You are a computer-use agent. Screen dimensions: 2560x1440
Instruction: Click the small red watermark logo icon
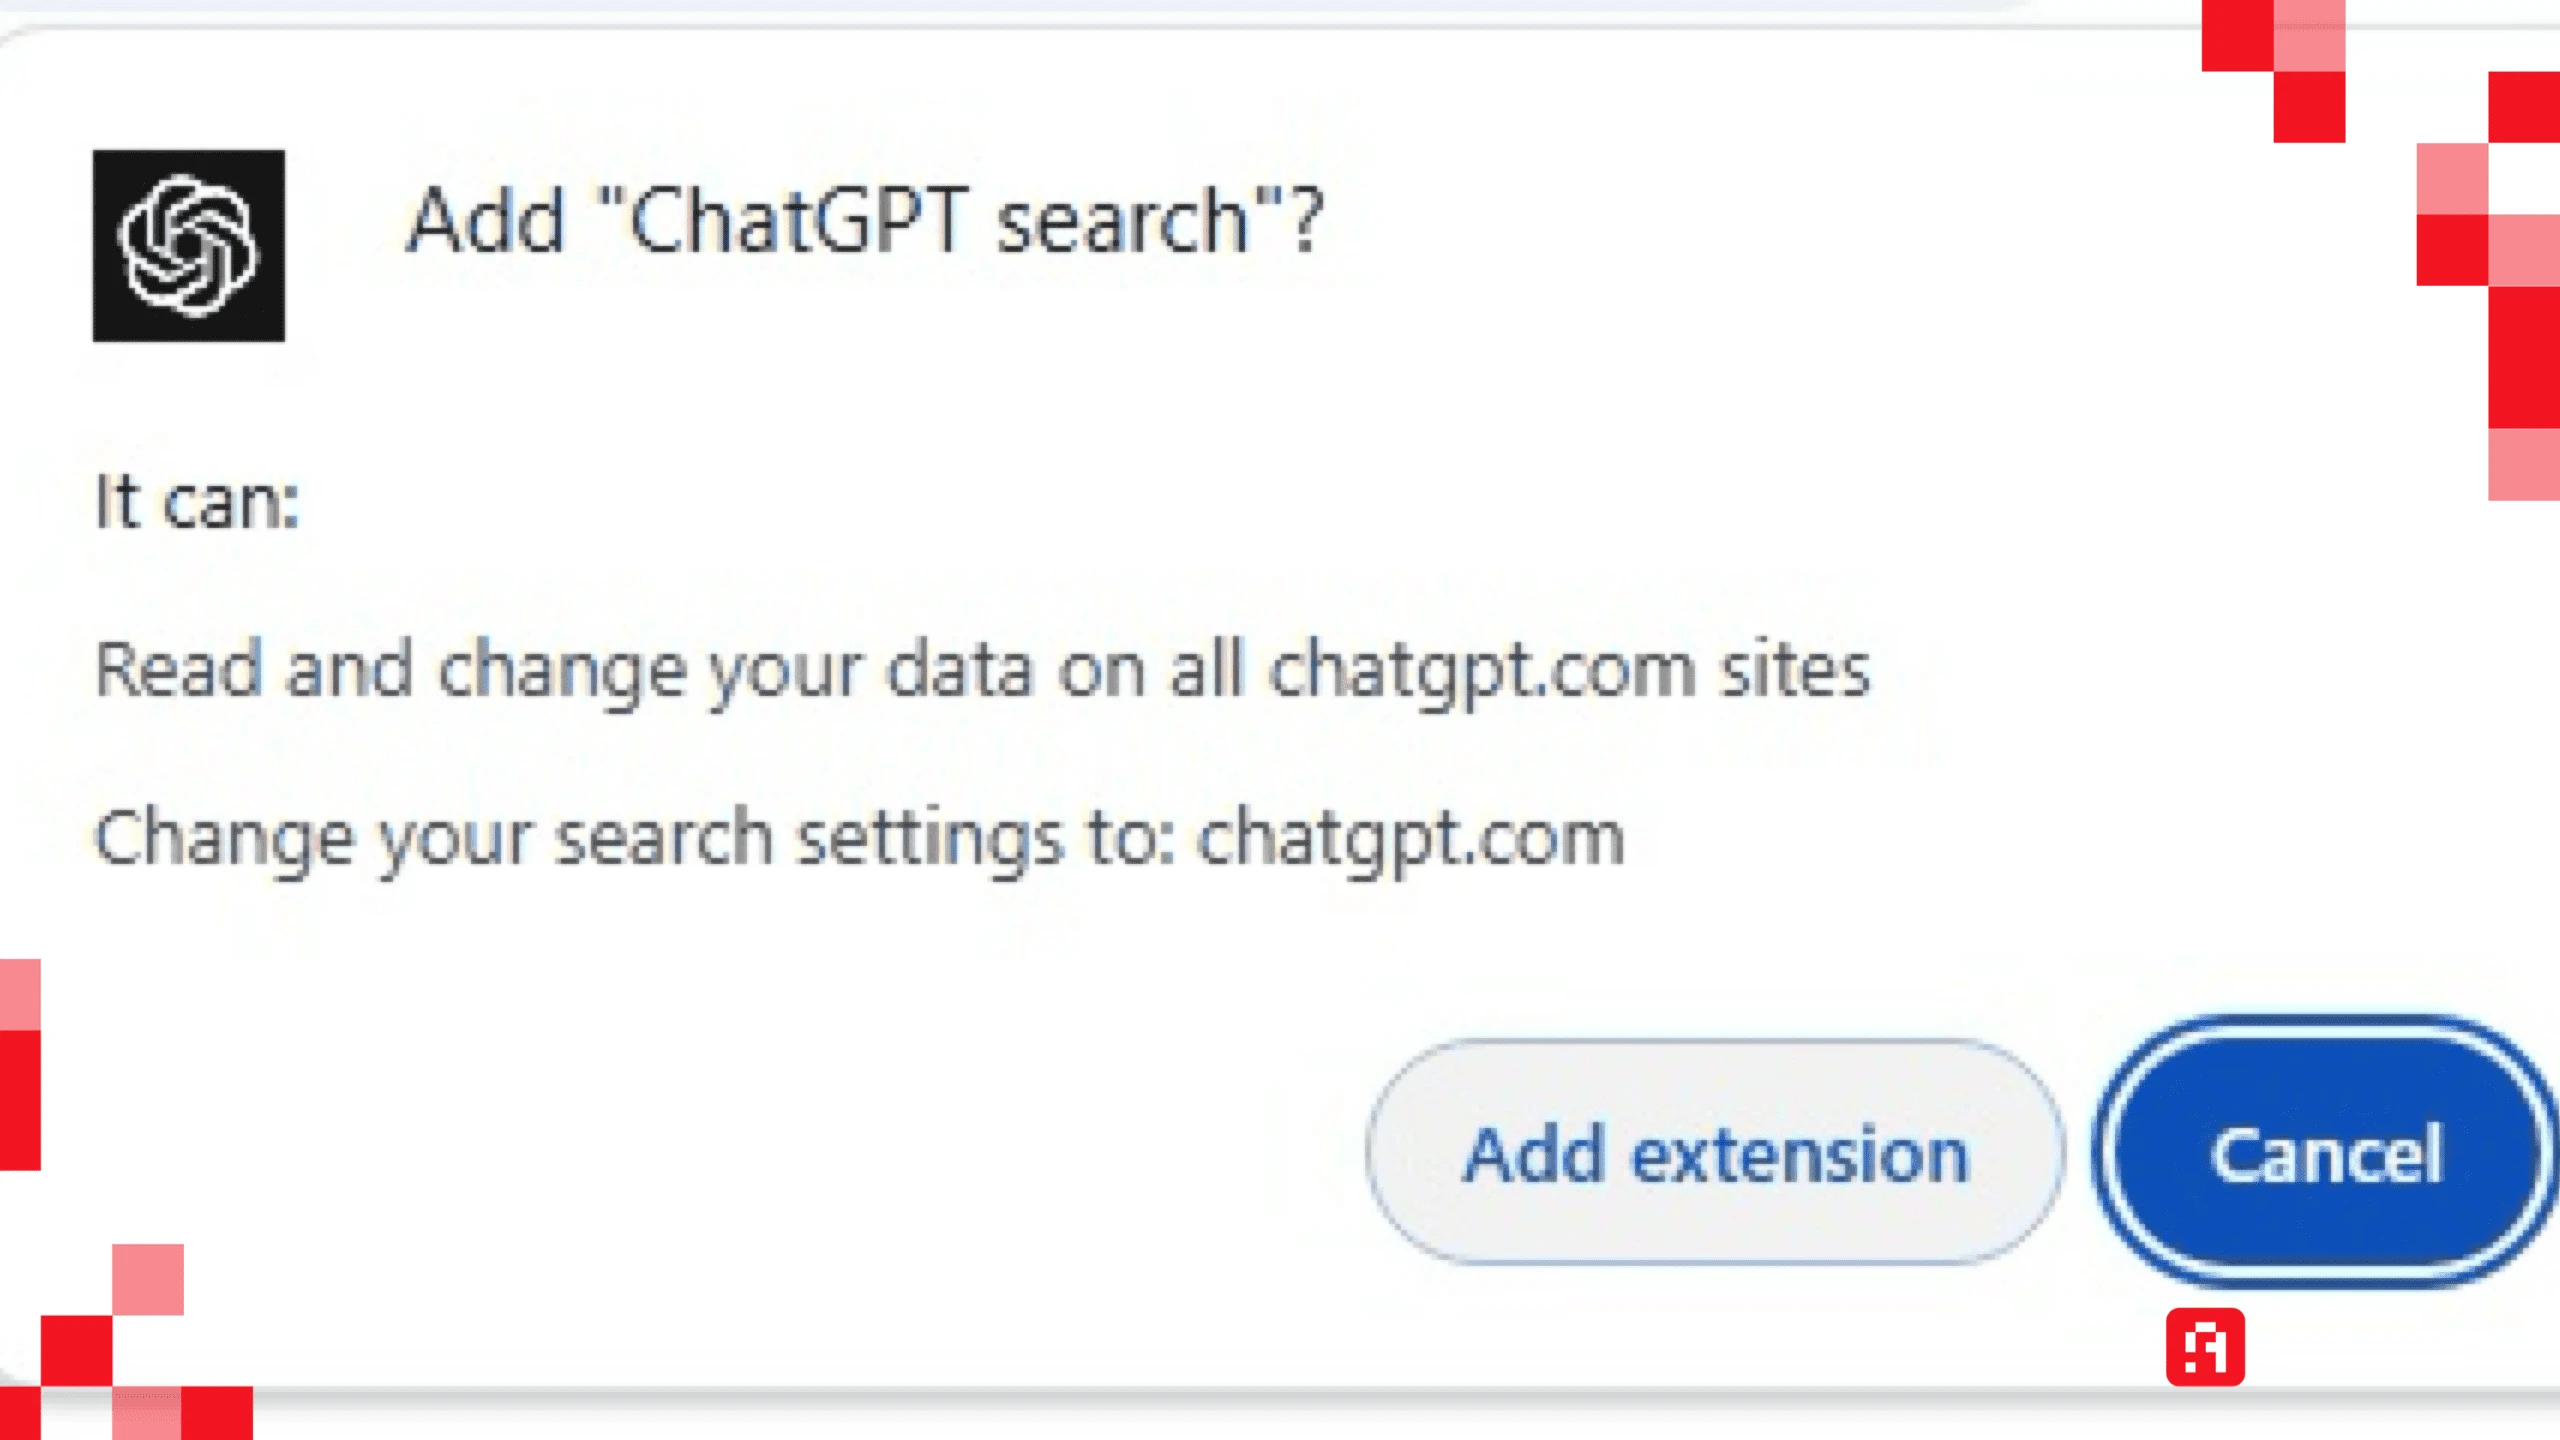coord(2205,1347)
